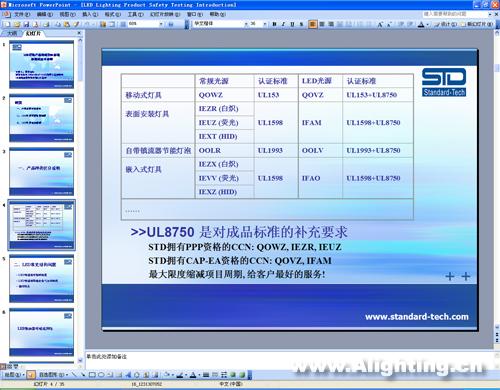This screenshot has height=390, width=500.
Task: Toggle Underline formatting button
Action: point(292,24)
